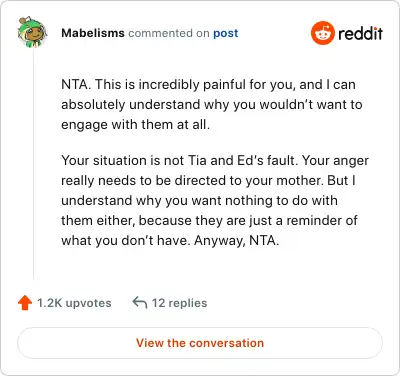Open the '12 replies' label
The width and height of the screenshot is (400, 376).
(x=179, y=303)
